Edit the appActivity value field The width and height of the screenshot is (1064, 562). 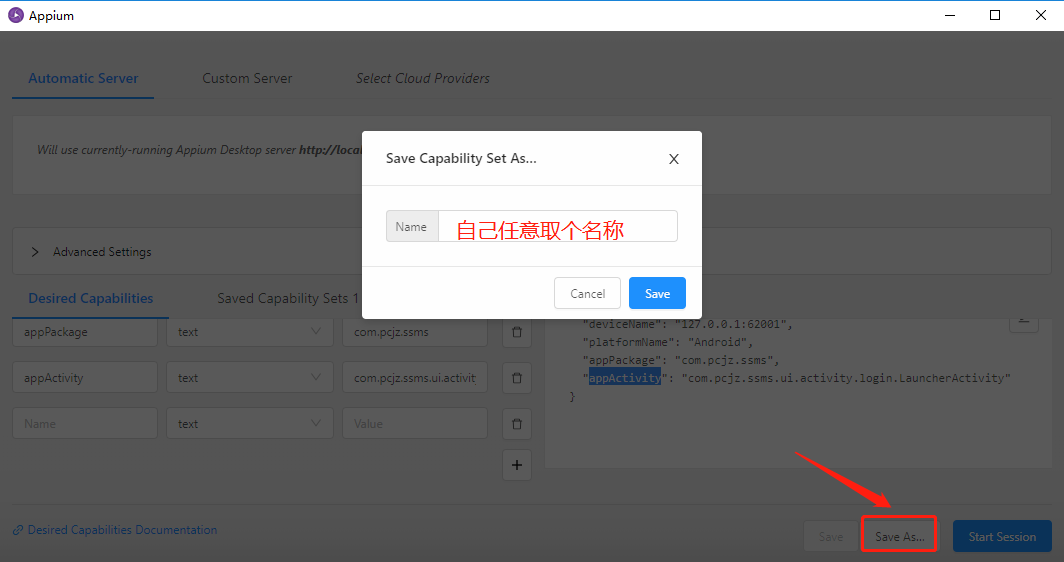click(415, 377)
